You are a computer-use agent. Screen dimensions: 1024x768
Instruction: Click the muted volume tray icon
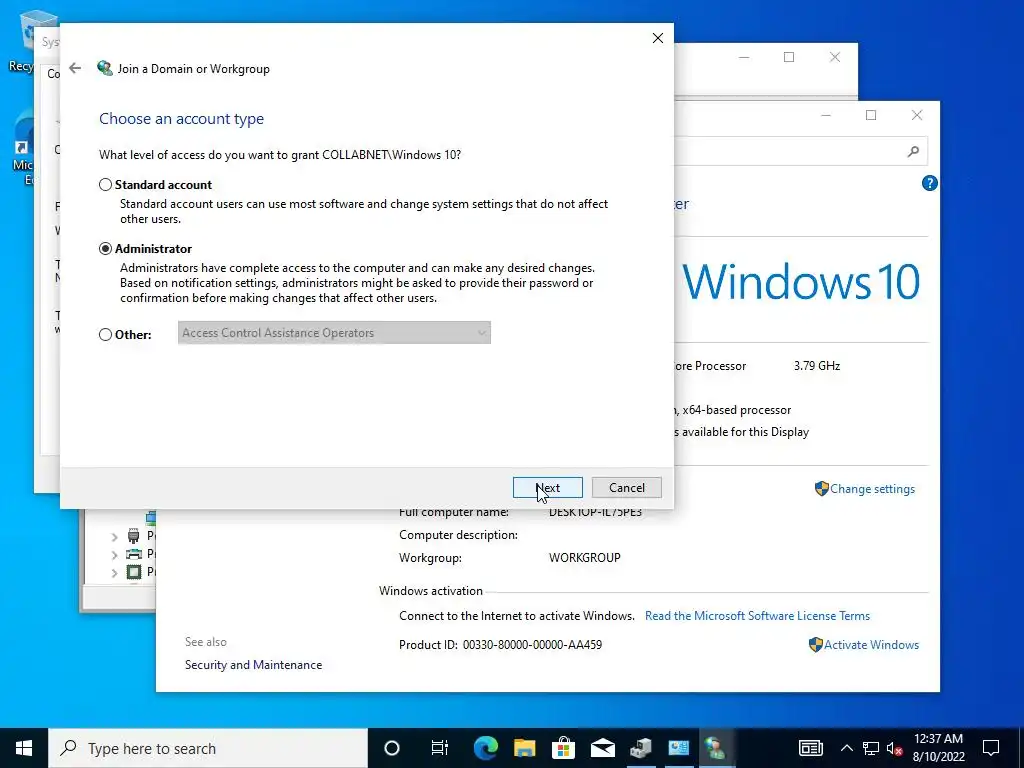click(x=894, y=748)
